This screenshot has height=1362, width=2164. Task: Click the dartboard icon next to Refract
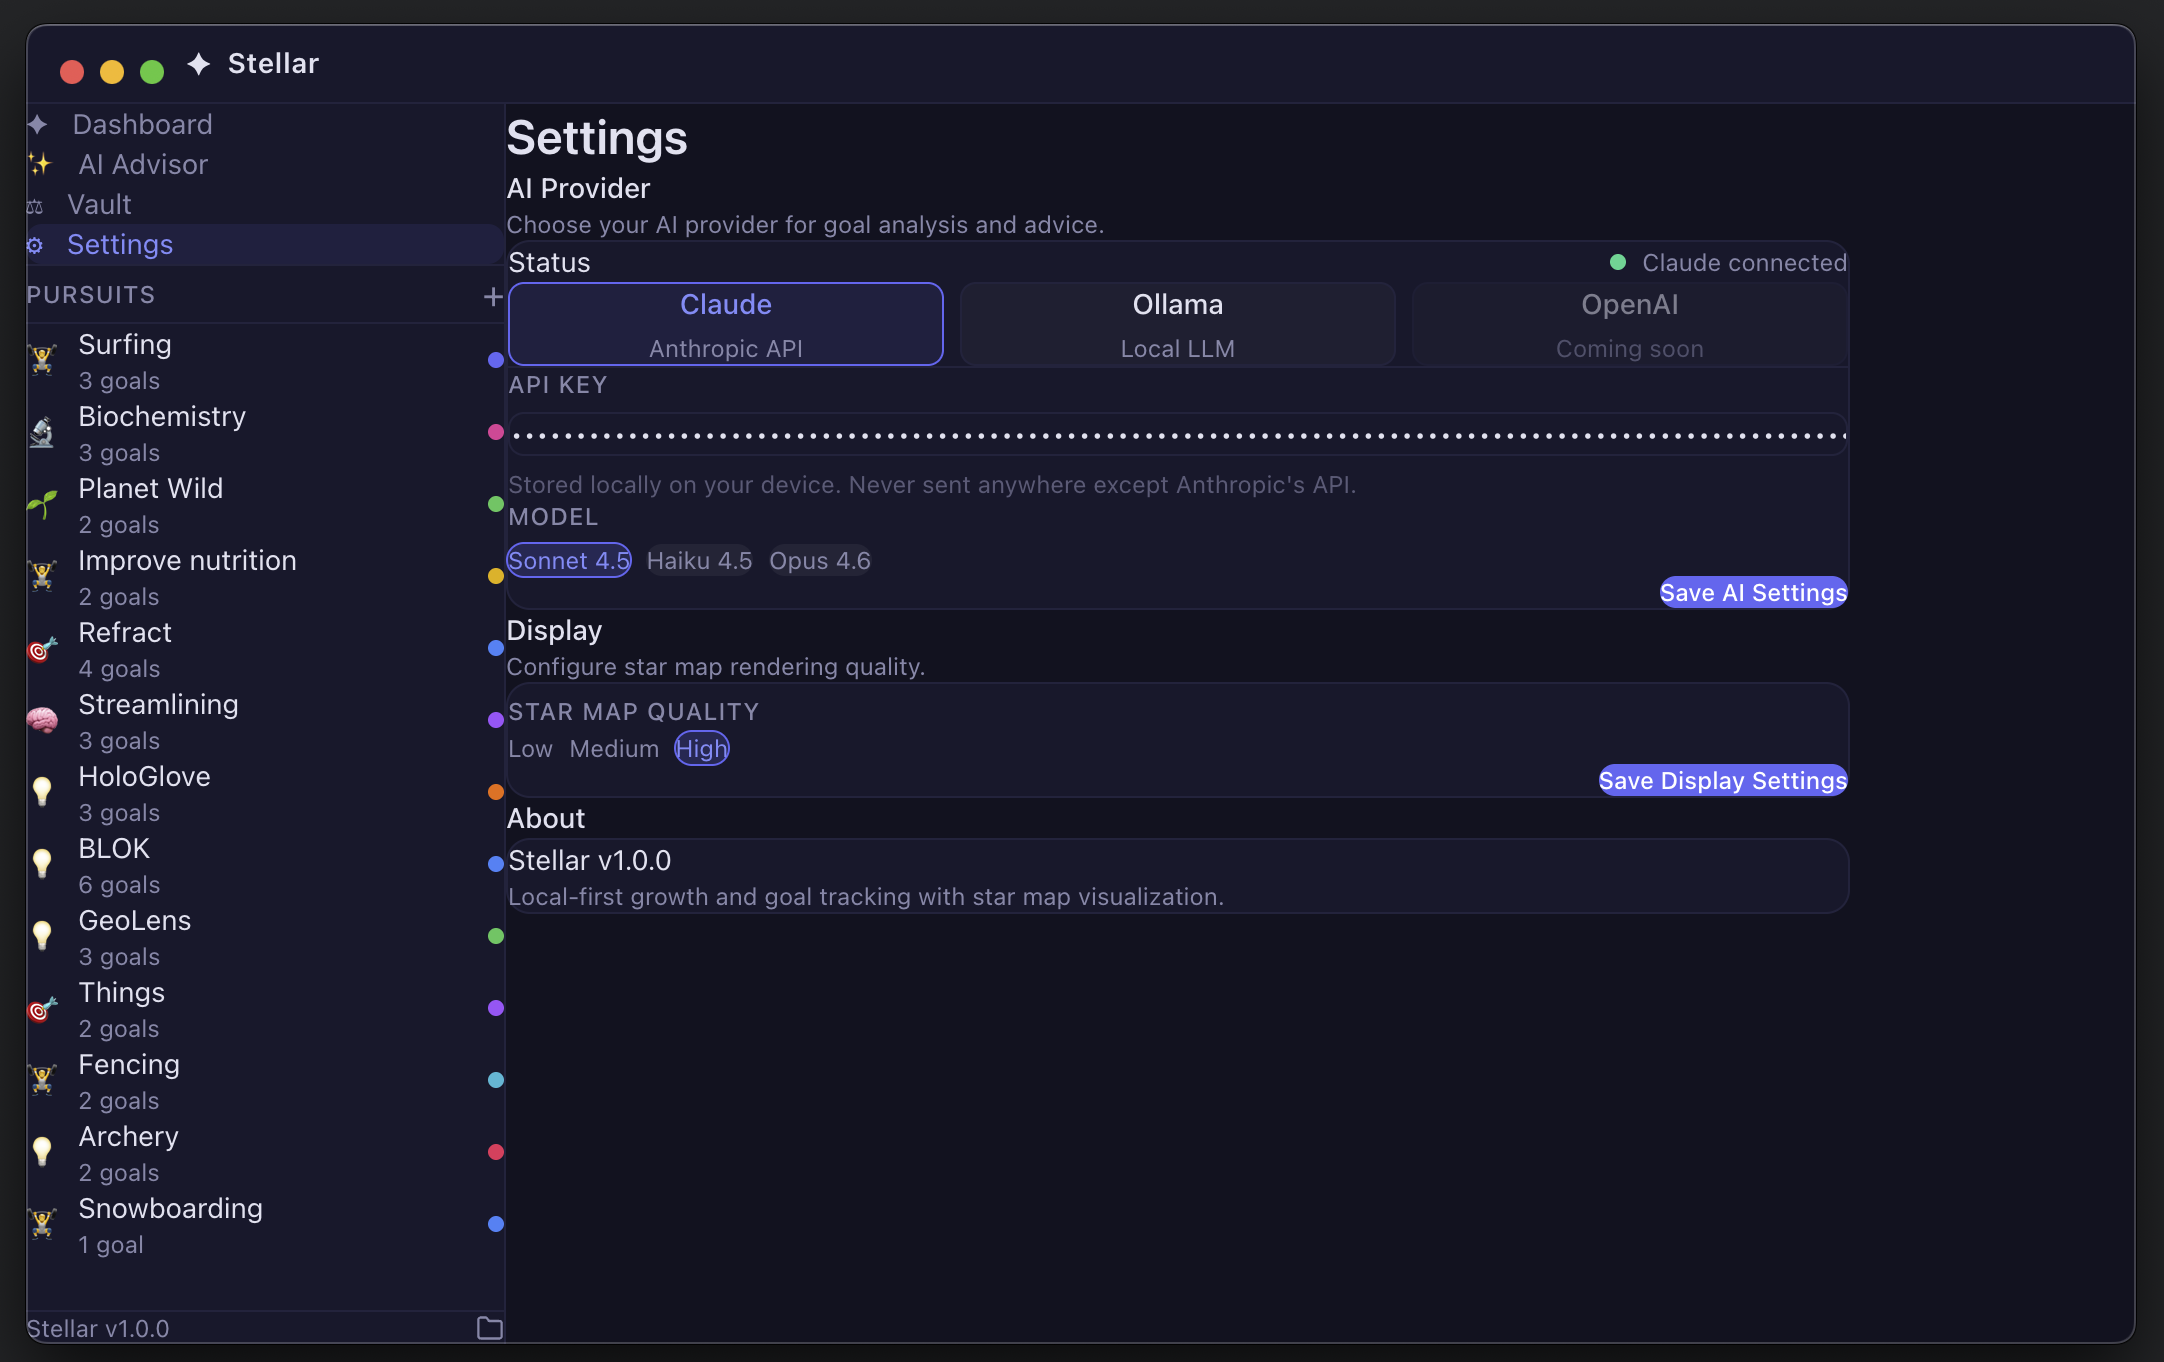tap(42, 649)
